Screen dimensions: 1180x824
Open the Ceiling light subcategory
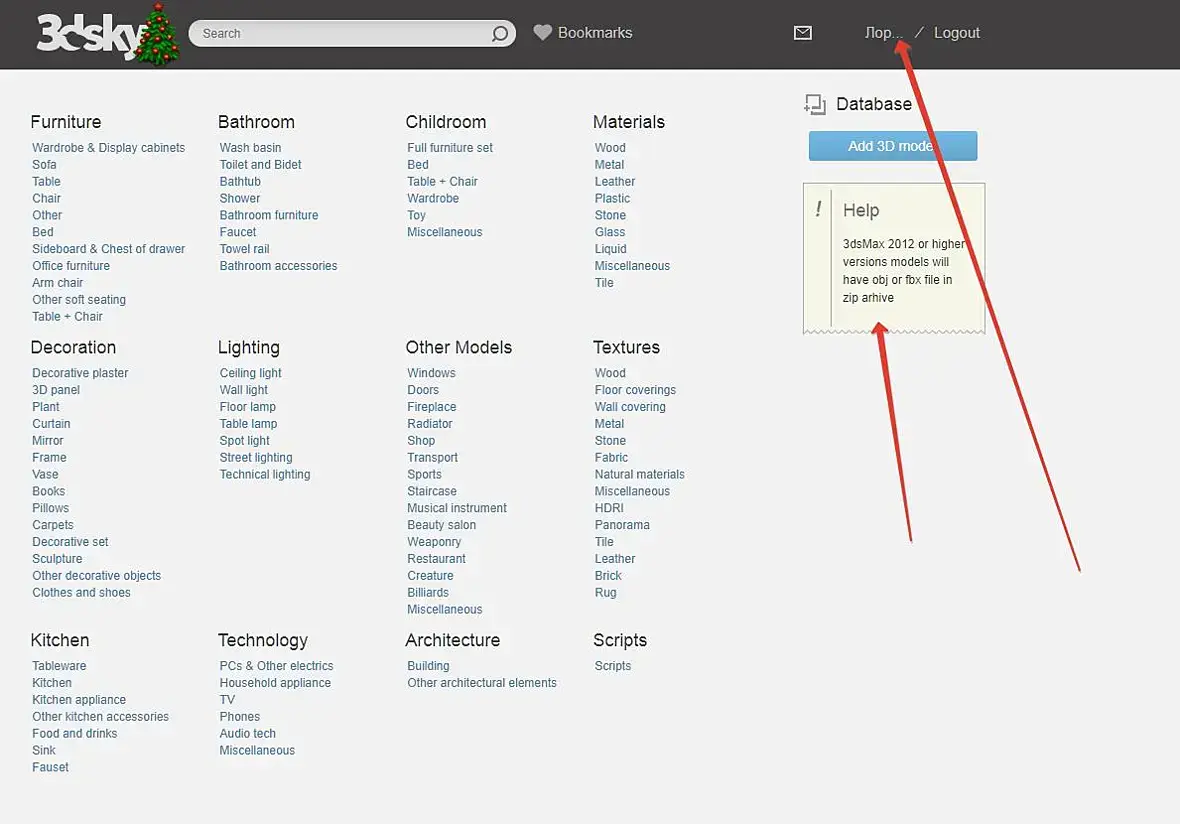click(251, 373)
